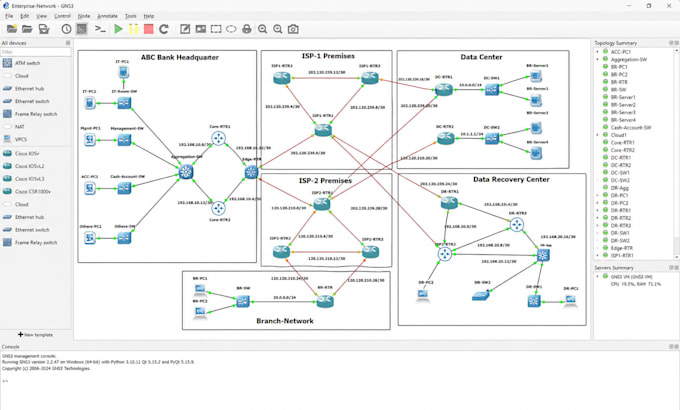Select the NAT device in devices list

point(20,127)
